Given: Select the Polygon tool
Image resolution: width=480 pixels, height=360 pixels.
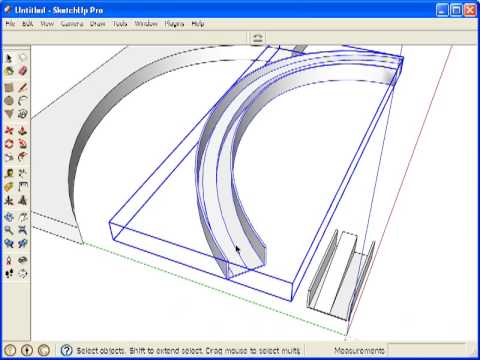Looking at the screenshot, I should tap(9, 114).
